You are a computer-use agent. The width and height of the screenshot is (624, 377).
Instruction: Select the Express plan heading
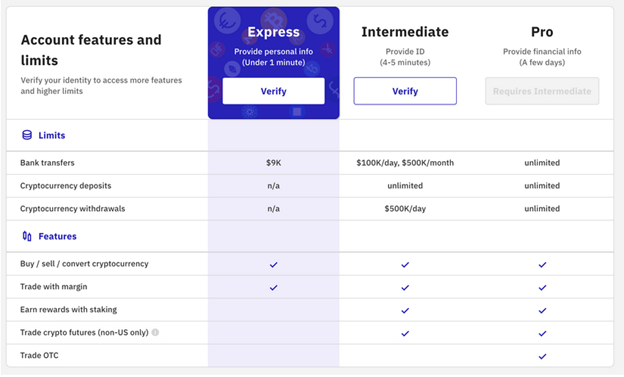(273, 32)
